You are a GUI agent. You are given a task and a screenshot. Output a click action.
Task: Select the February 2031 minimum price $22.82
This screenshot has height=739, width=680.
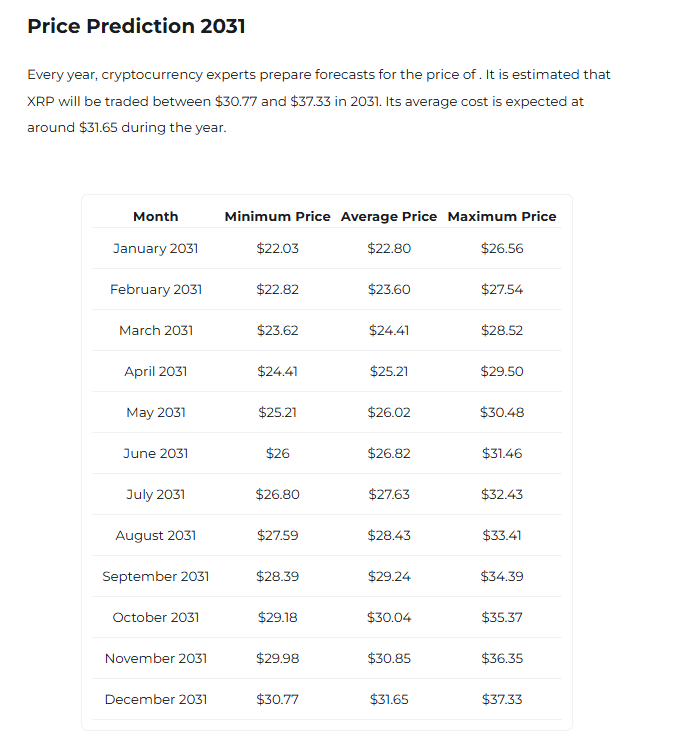coord(278,289)
